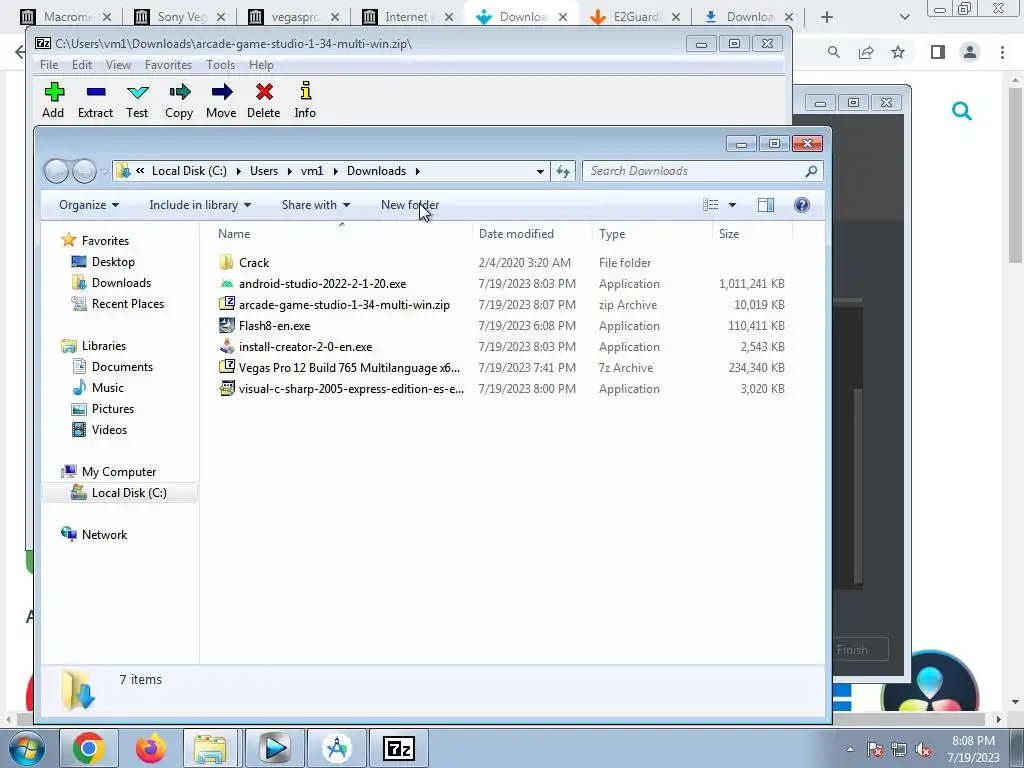Sort by Date modified column
Image resolution: width=1024 pixels, height=768 pixels.
[516, 234]
